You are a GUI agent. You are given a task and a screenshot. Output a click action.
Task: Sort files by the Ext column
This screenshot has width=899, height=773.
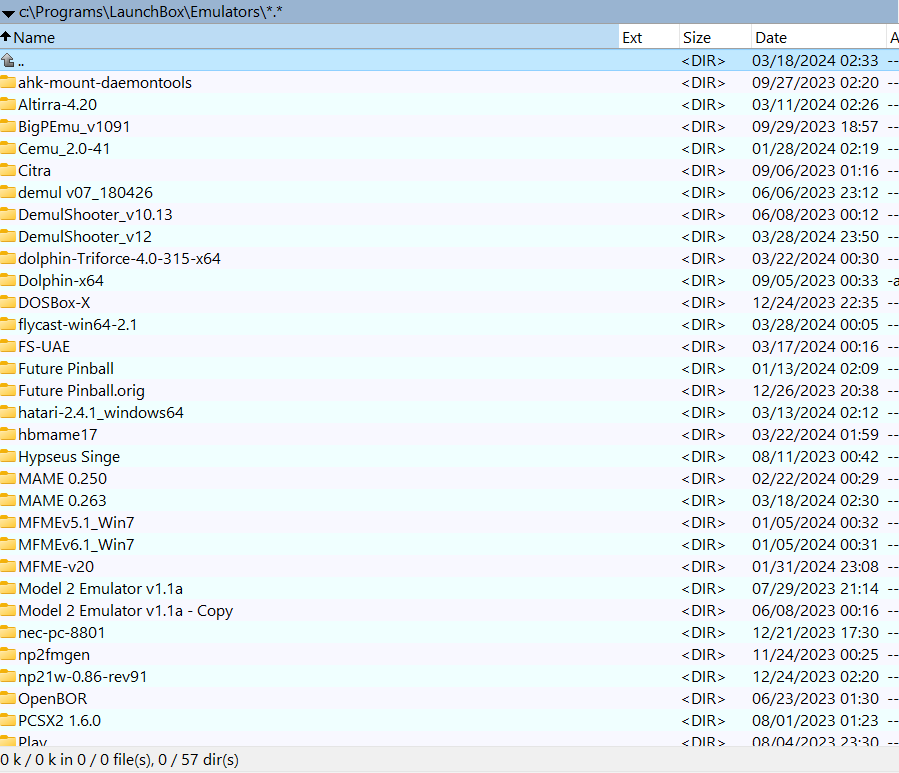click(649, 37)
